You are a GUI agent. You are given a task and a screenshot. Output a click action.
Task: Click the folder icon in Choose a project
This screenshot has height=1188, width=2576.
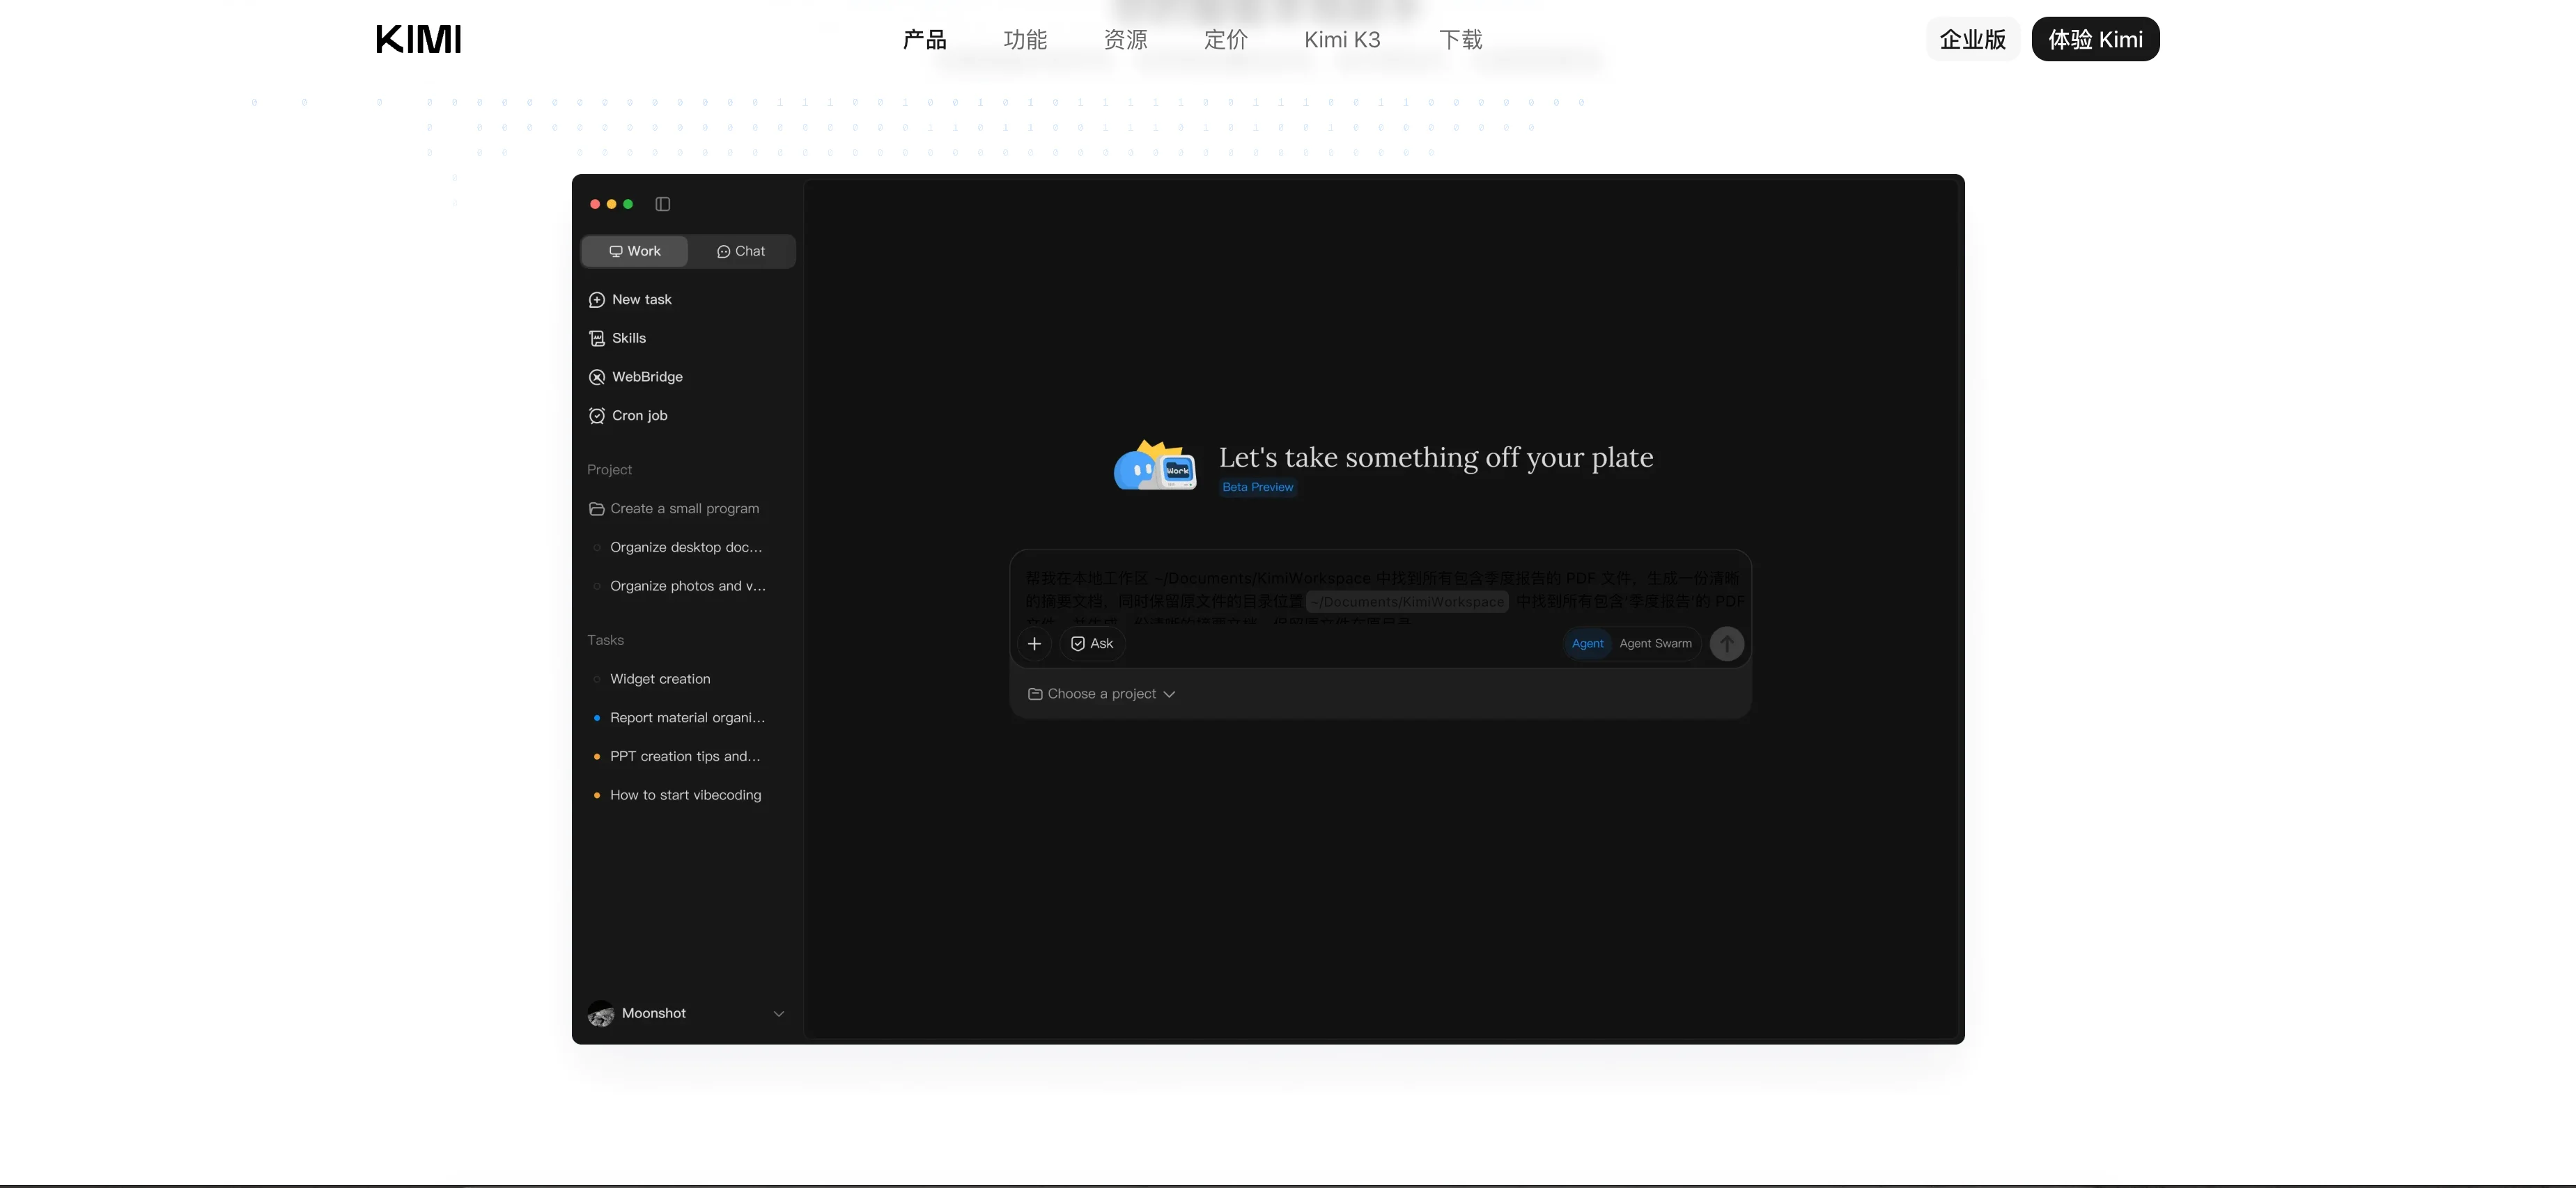(x=1035, y=694)
